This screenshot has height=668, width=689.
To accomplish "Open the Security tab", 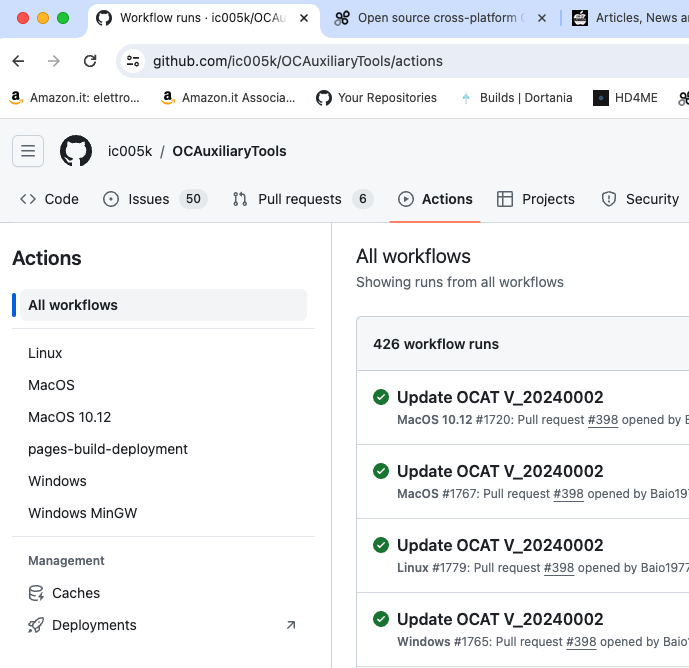I will [x=640, y=199].
